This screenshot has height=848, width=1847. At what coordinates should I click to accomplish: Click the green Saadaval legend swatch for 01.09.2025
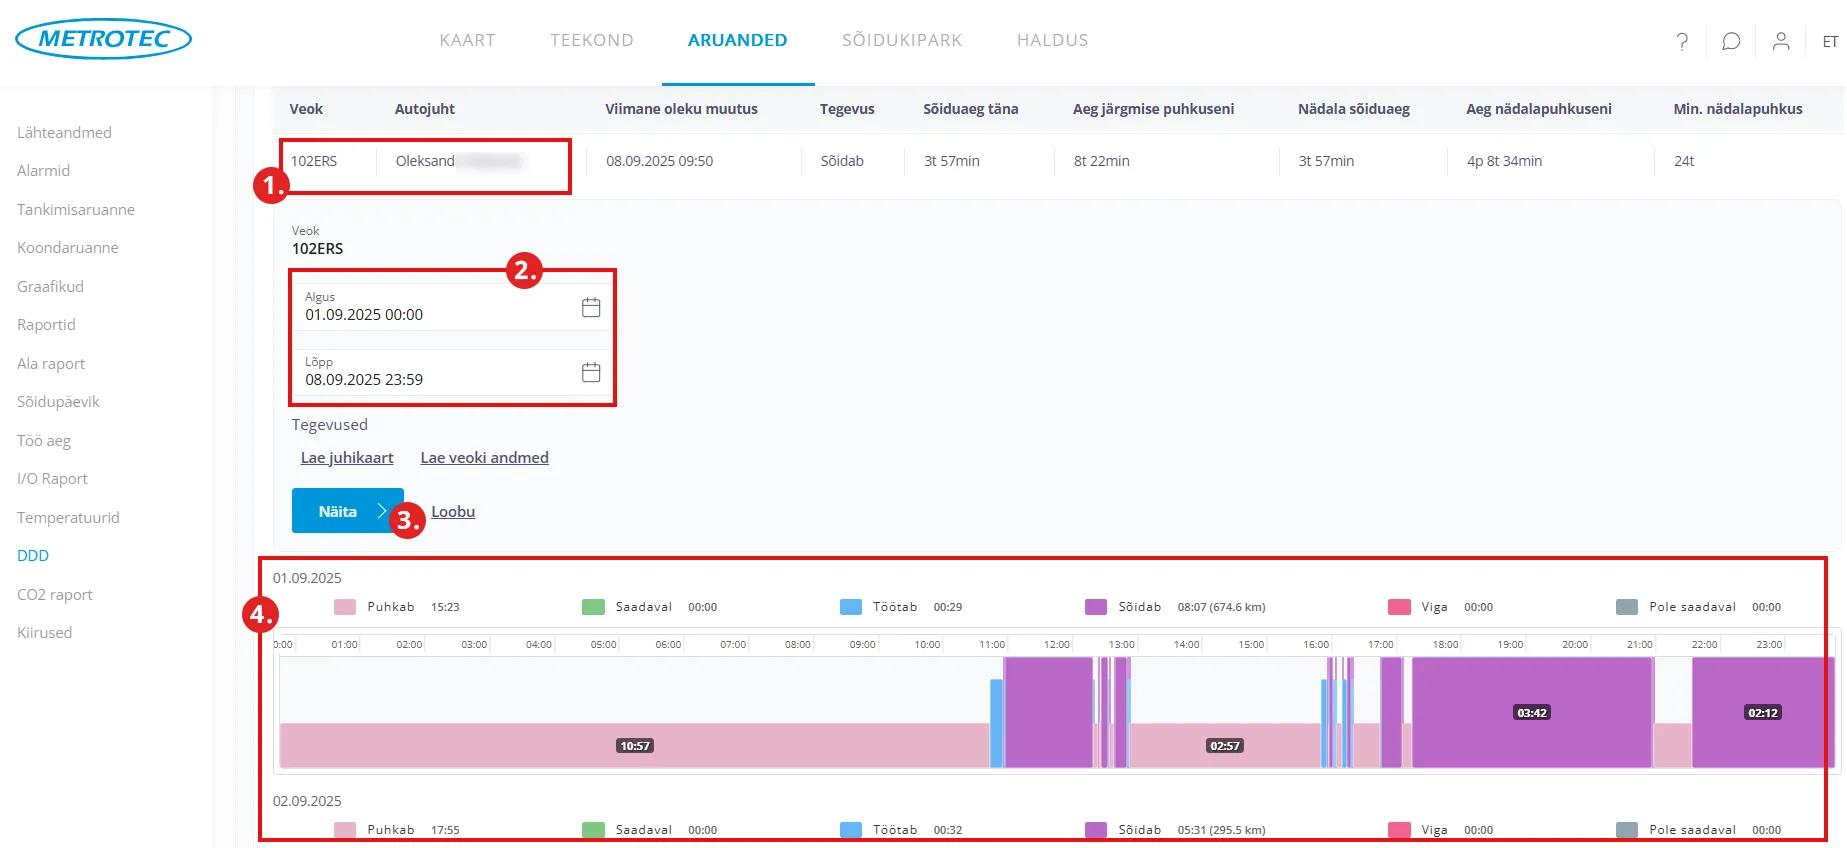click(593, 607)
